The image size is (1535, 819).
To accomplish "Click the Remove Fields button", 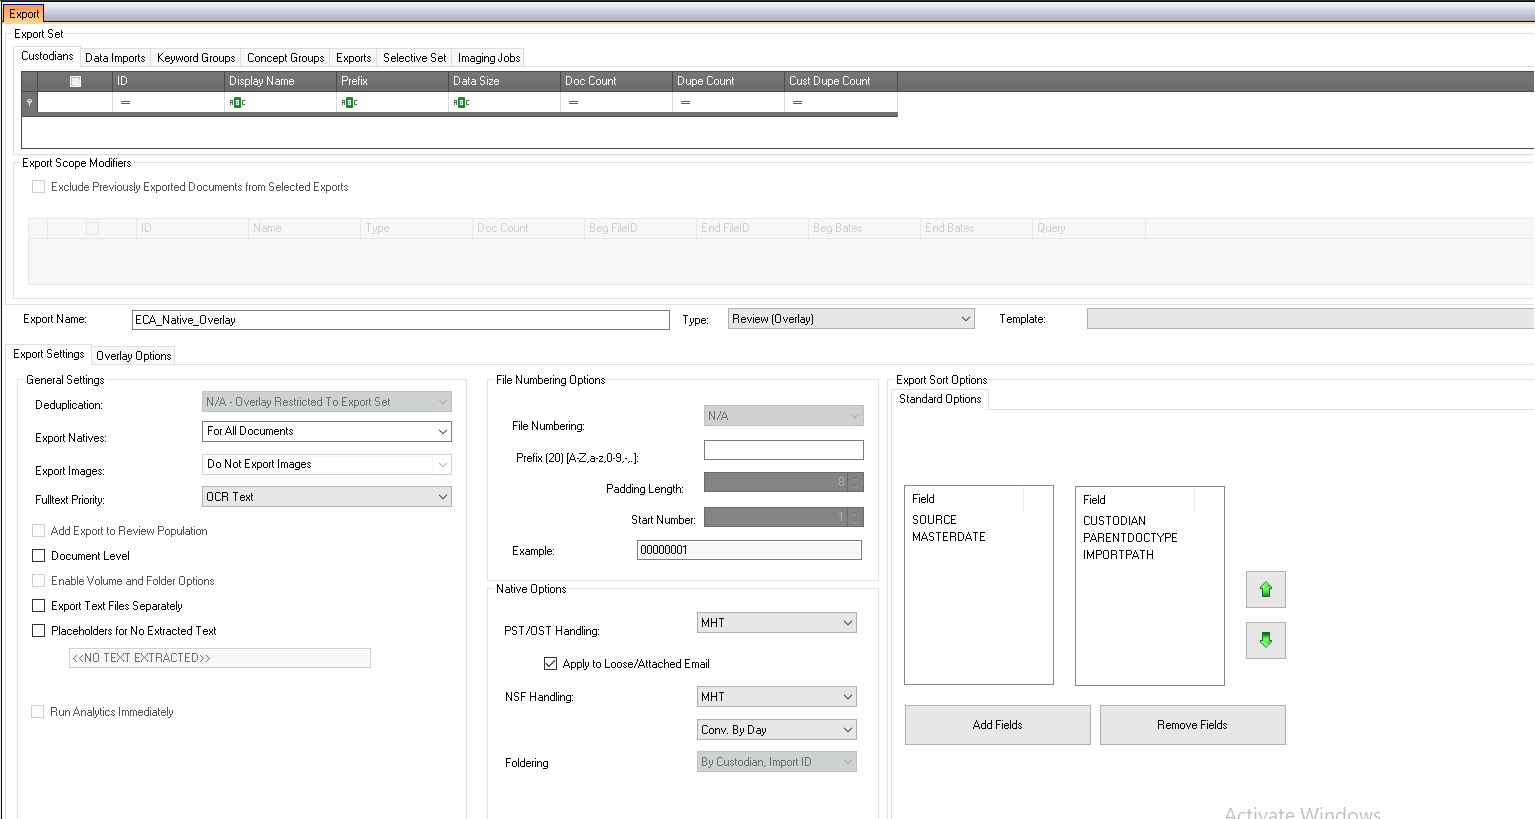I will tap(1192, 725).
